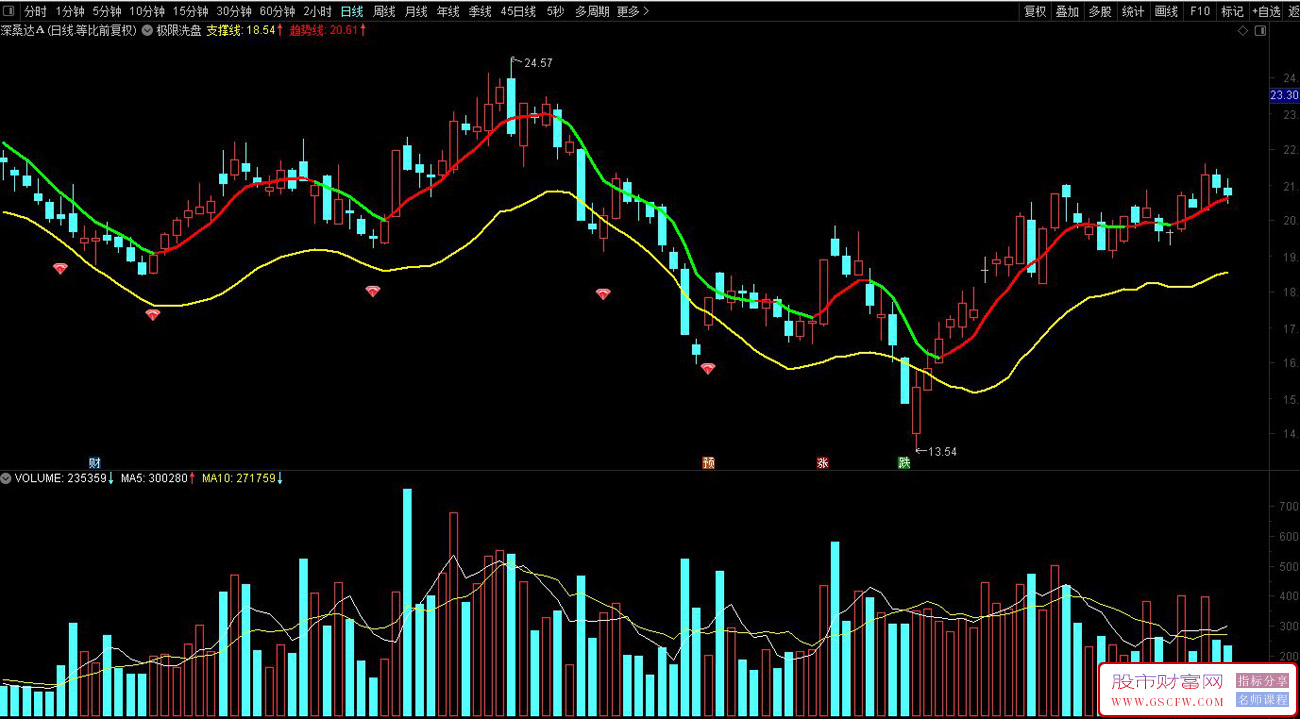This screenshot has height=719, width=1300.
Task: Select the 5秒 period
Action: [555, 12]
